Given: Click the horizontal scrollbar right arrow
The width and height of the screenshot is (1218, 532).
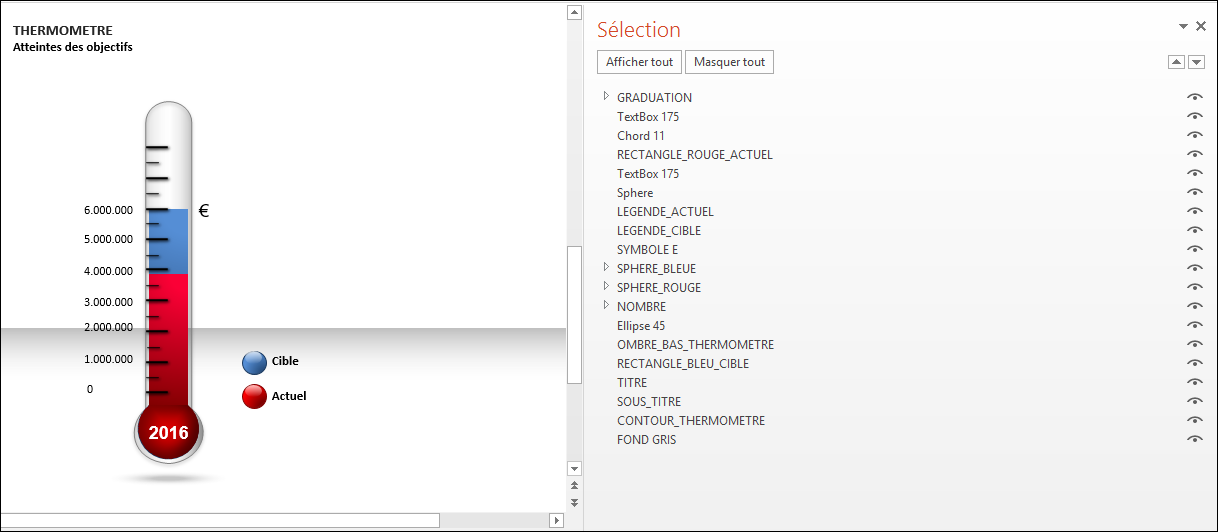Looking at the screenshot, I should [x=557, y=520].
